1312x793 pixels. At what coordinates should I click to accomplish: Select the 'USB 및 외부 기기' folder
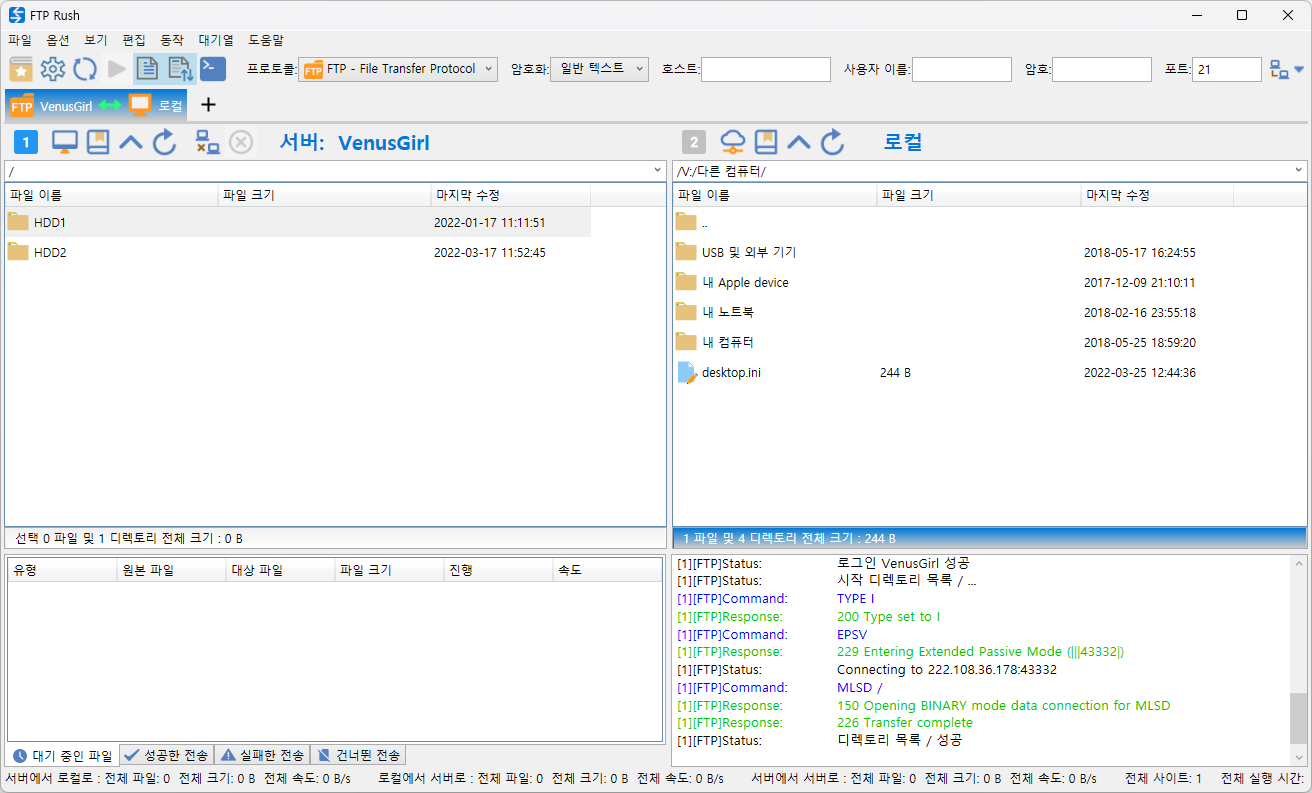pyautogui.click(x=953, y=252)
